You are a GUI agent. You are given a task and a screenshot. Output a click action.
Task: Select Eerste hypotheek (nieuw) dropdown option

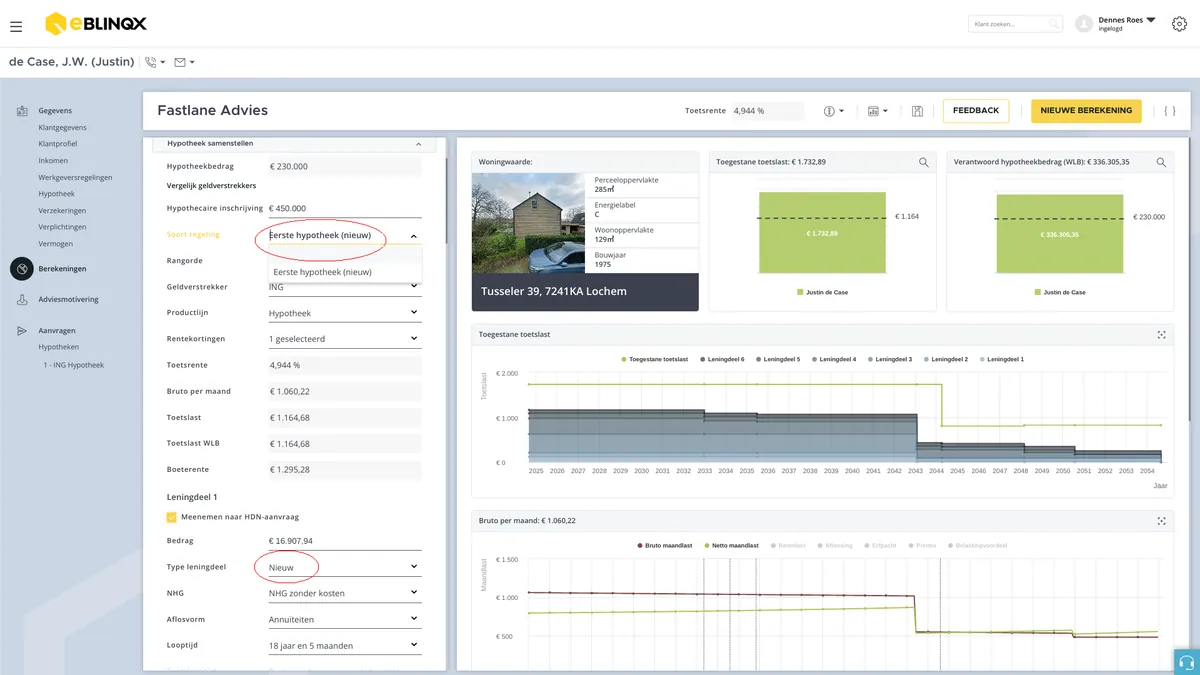coord(346,272)
